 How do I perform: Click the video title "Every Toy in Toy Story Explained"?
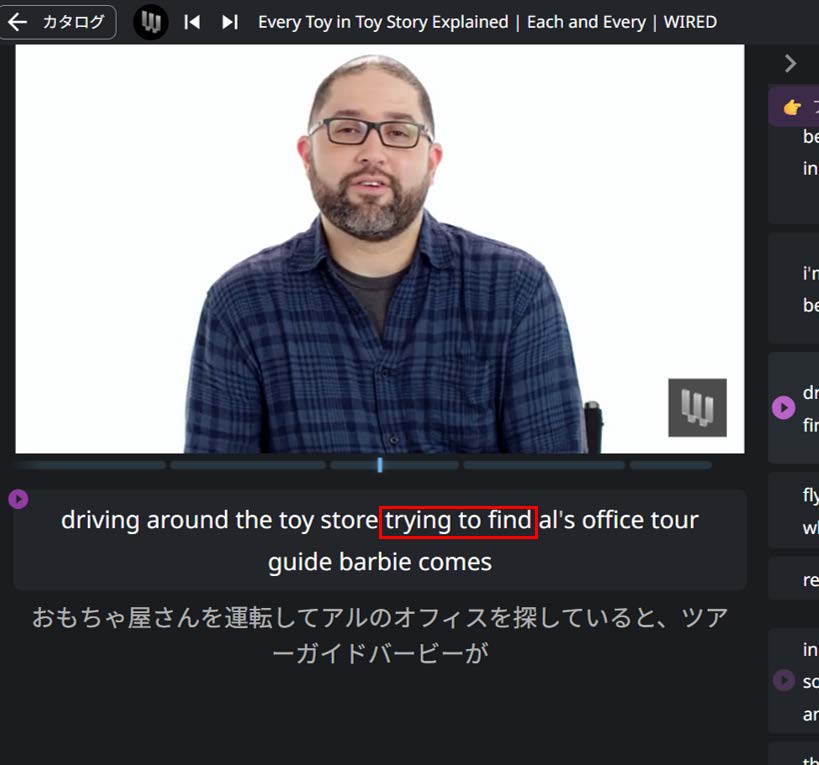383,22
